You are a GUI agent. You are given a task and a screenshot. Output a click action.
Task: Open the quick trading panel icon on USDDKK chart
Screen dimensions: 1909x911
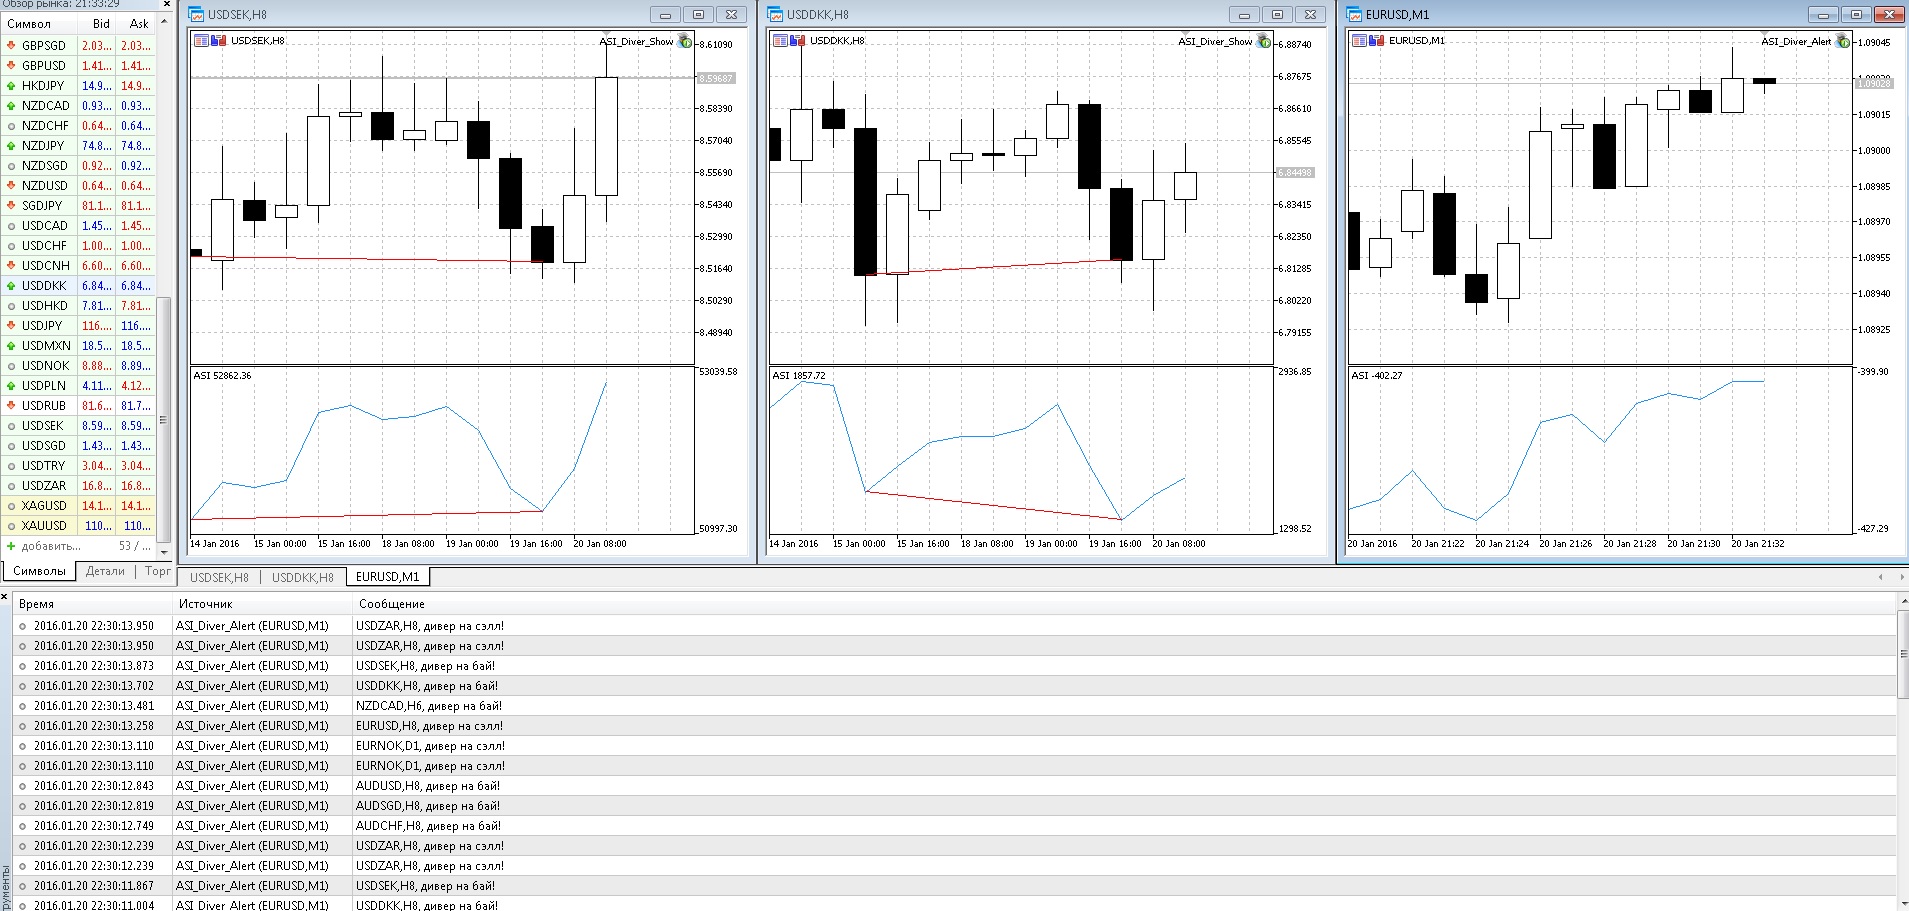[x=780, y=41]
